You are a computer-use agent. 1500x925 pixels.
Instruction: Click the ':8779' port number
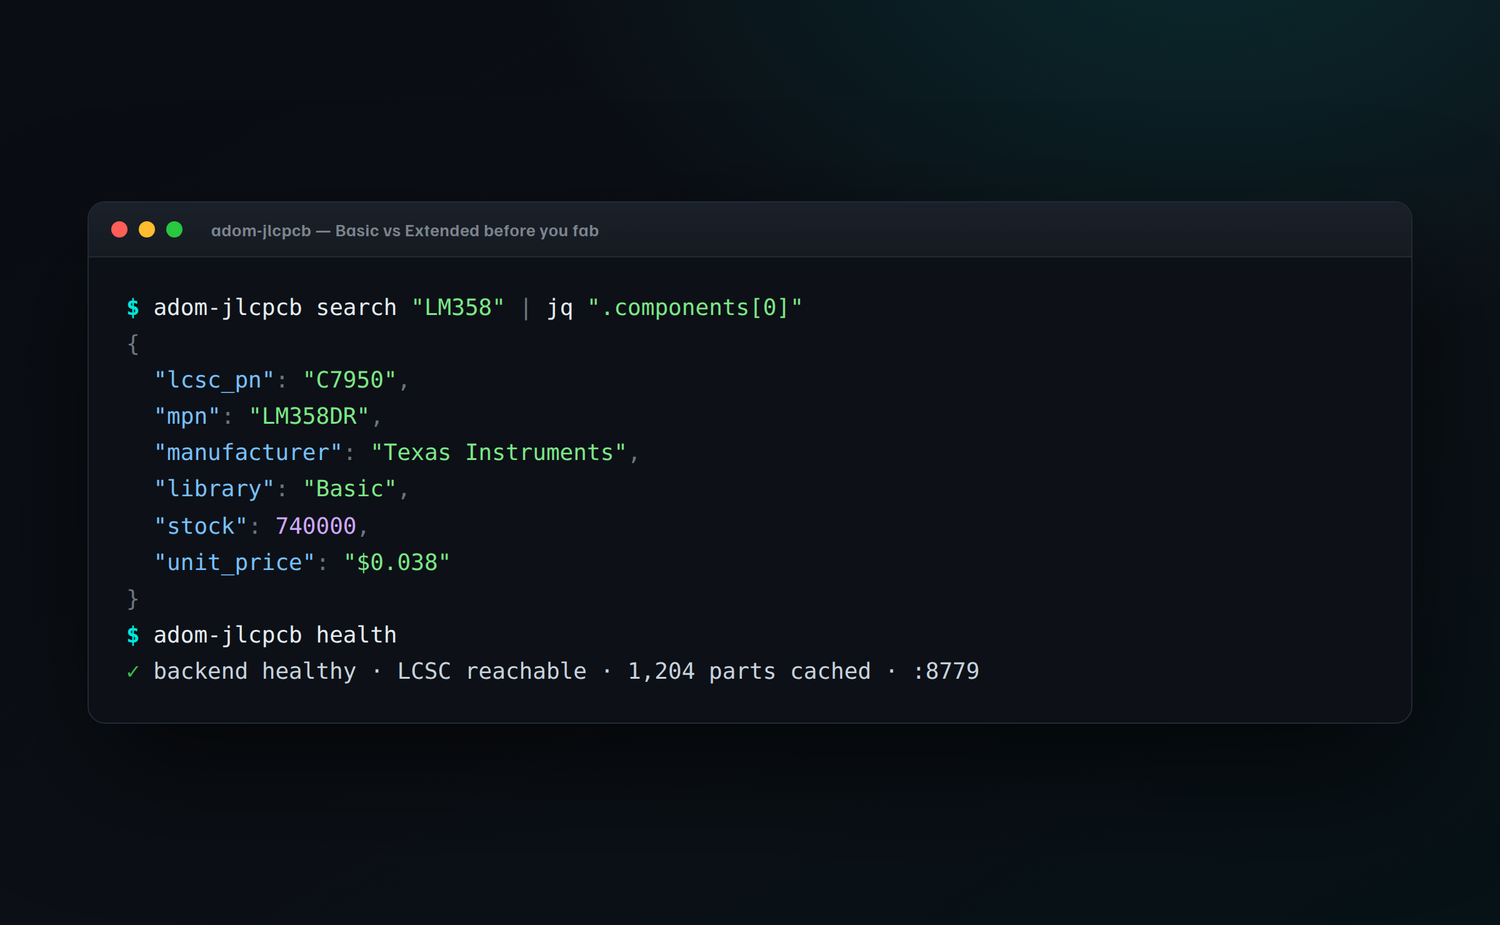pyautogui.click(x=946, y=672)
